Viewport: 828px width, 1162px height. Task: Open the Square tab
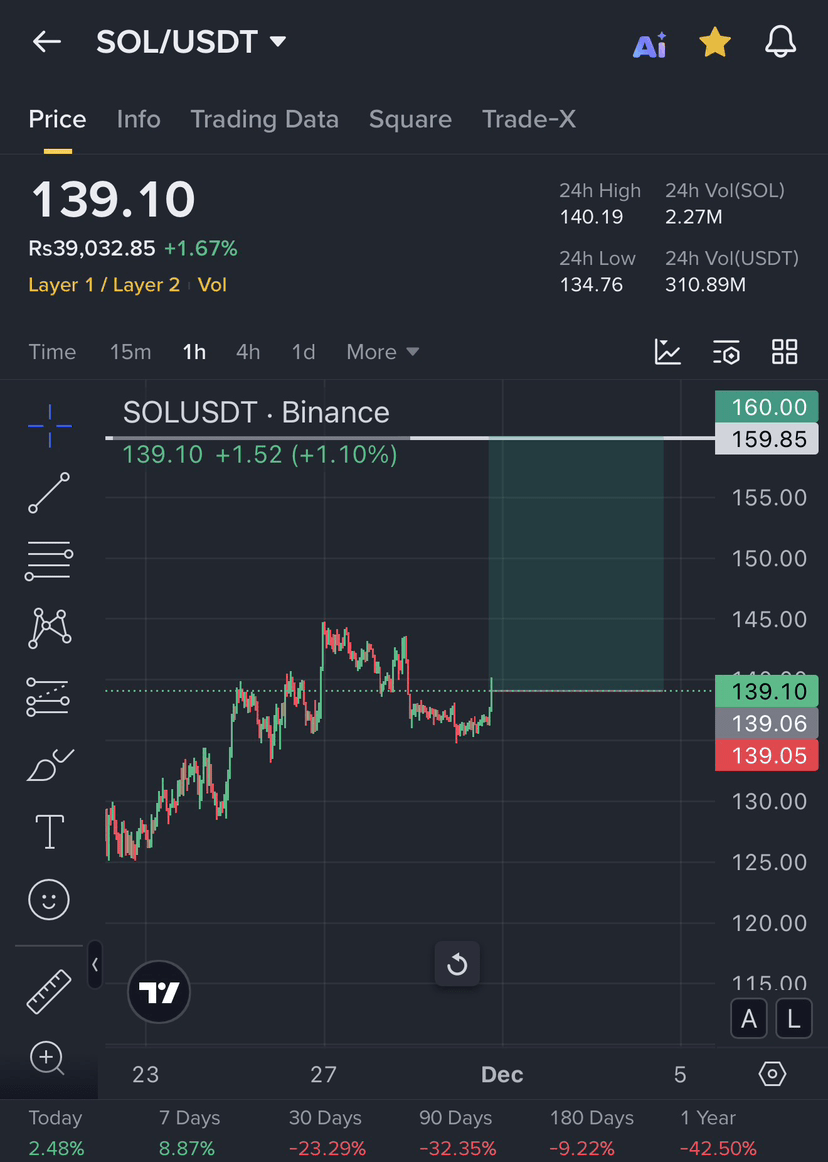[410, 119]
